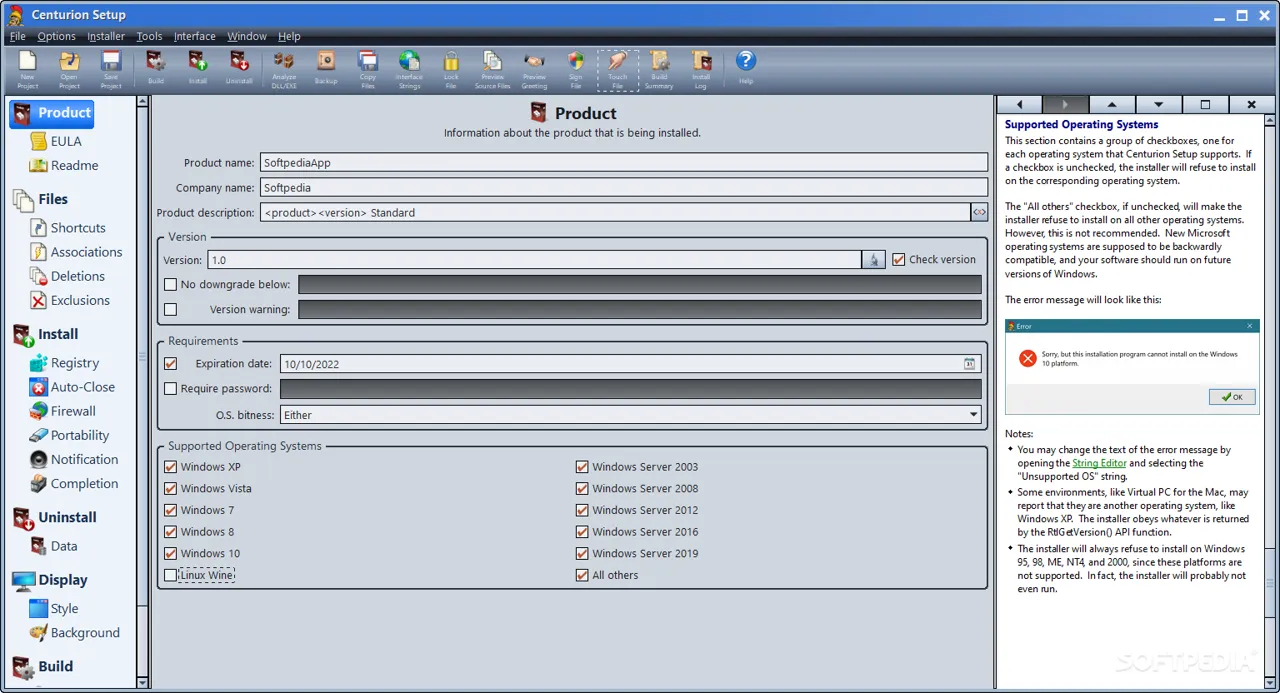Click the New Project toolbar icon
This screenshot has width=1280, height=693.
(28, 70)
